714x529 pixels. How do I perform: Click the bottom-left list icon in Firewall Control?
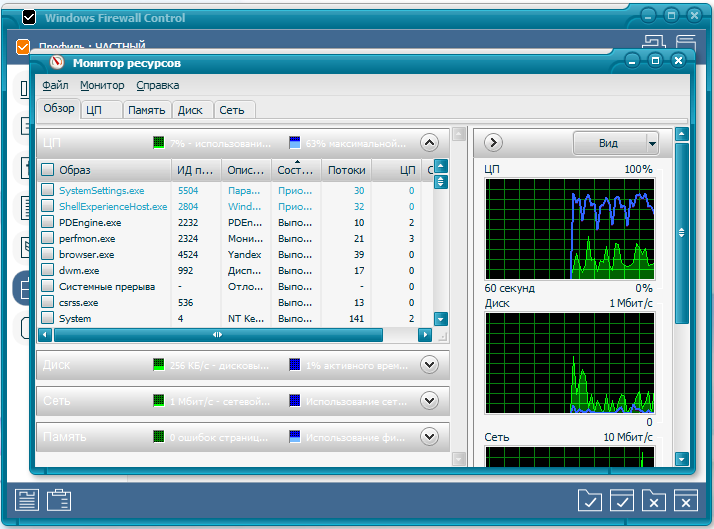click(27, 500)
